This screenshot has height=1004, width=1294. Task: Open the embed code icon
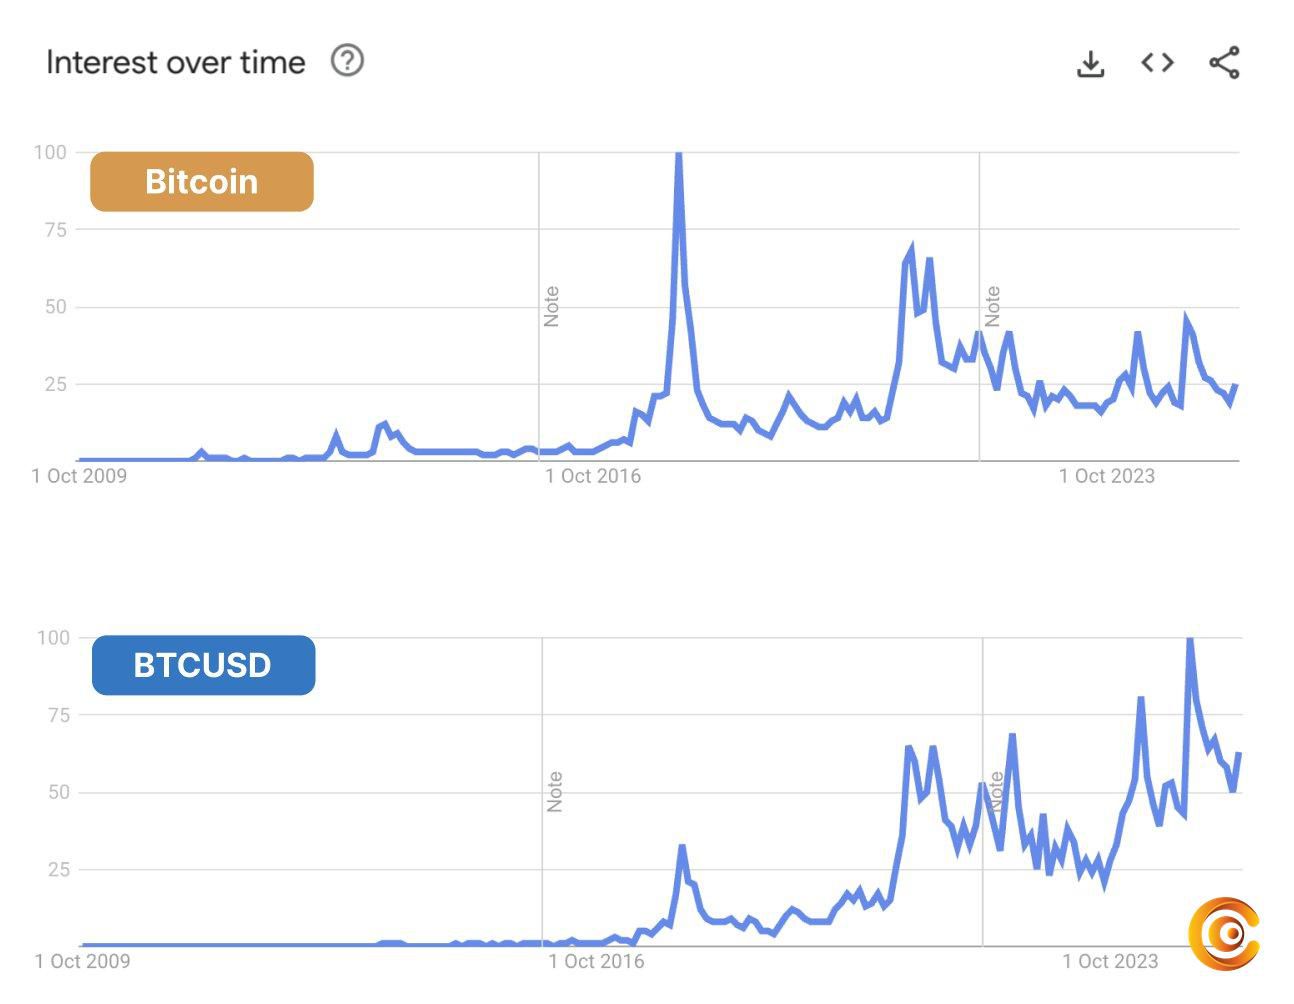point(1157,62)
